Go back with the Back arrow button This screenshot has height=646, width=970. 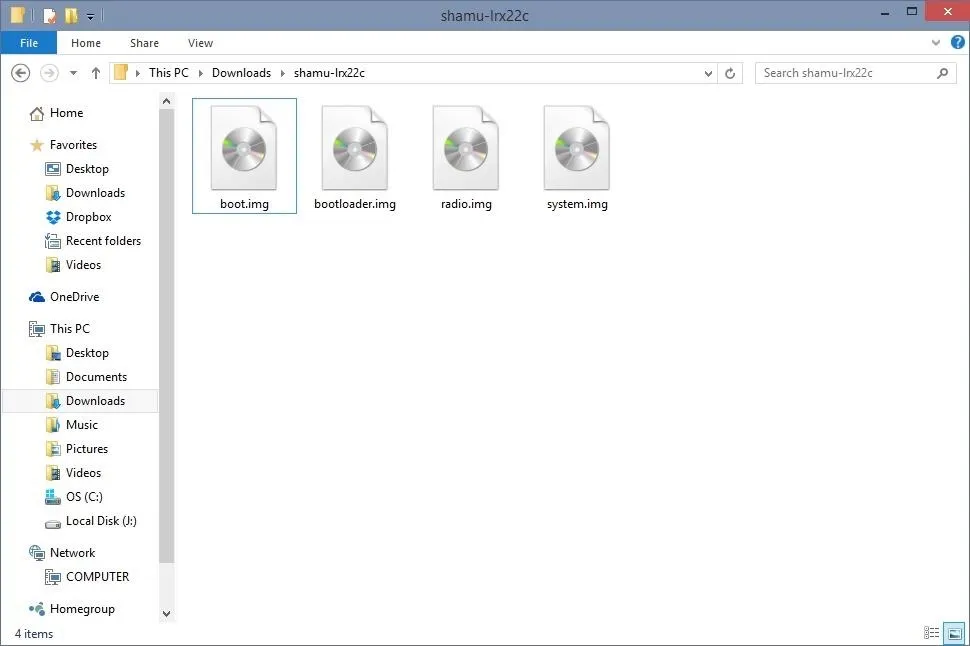click(20, 73)
